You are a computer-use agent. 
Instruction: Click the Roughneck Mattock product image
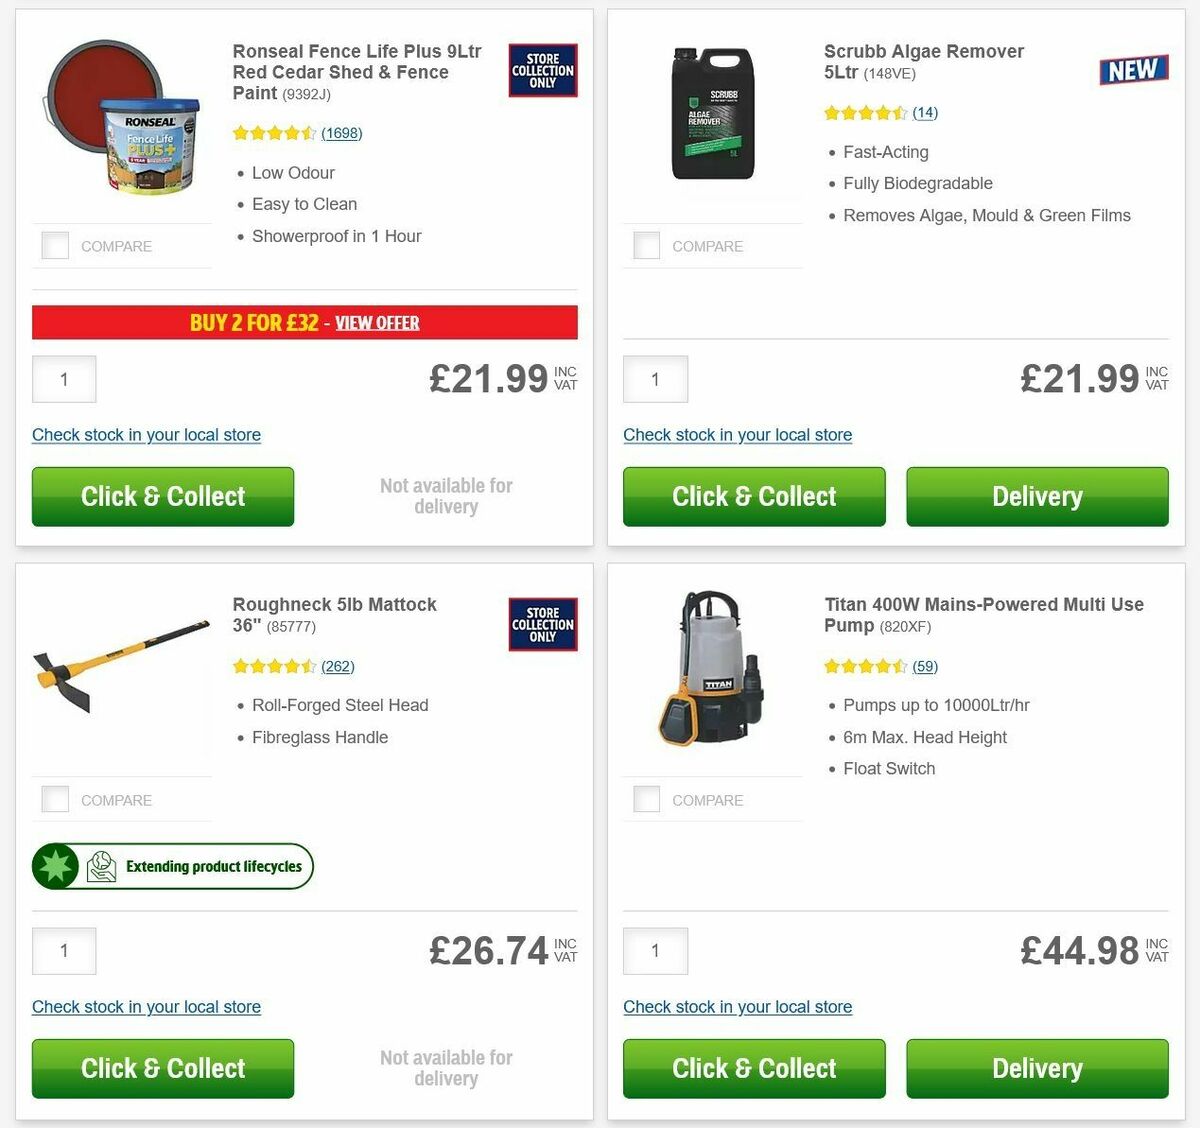coord(120,675)
